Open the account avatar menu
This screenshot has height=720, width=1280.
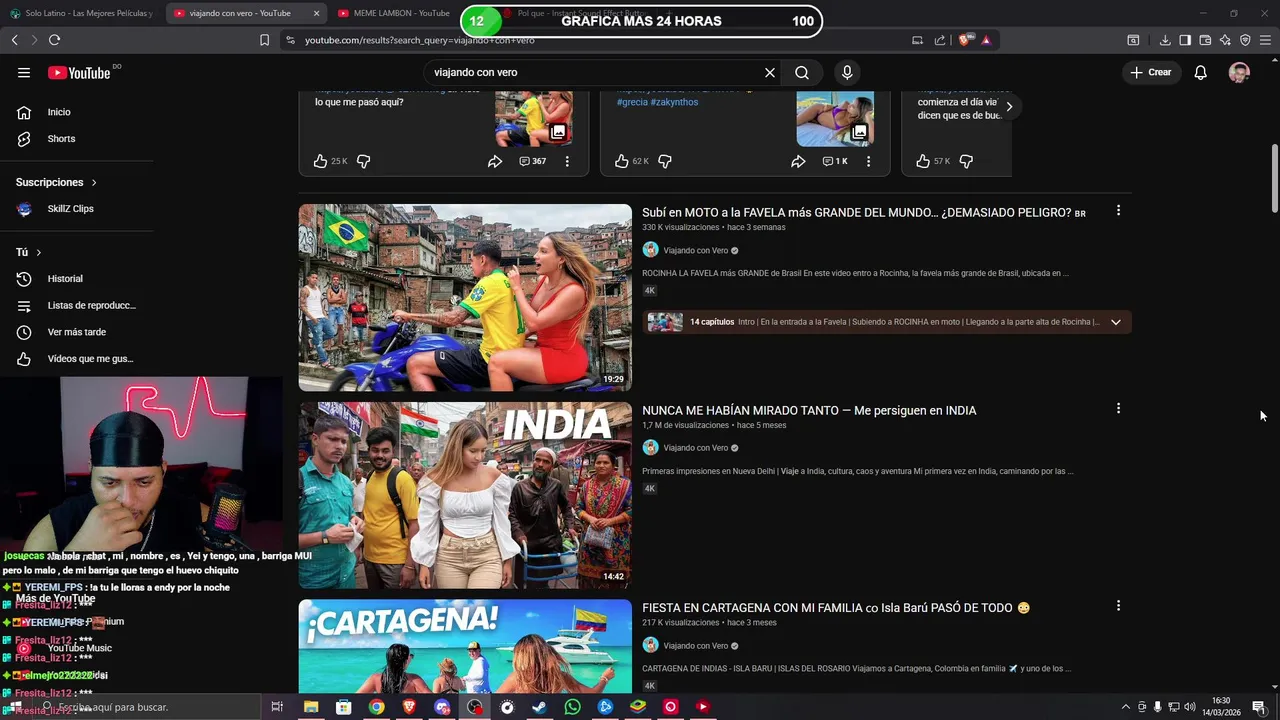pos(1239,72)
